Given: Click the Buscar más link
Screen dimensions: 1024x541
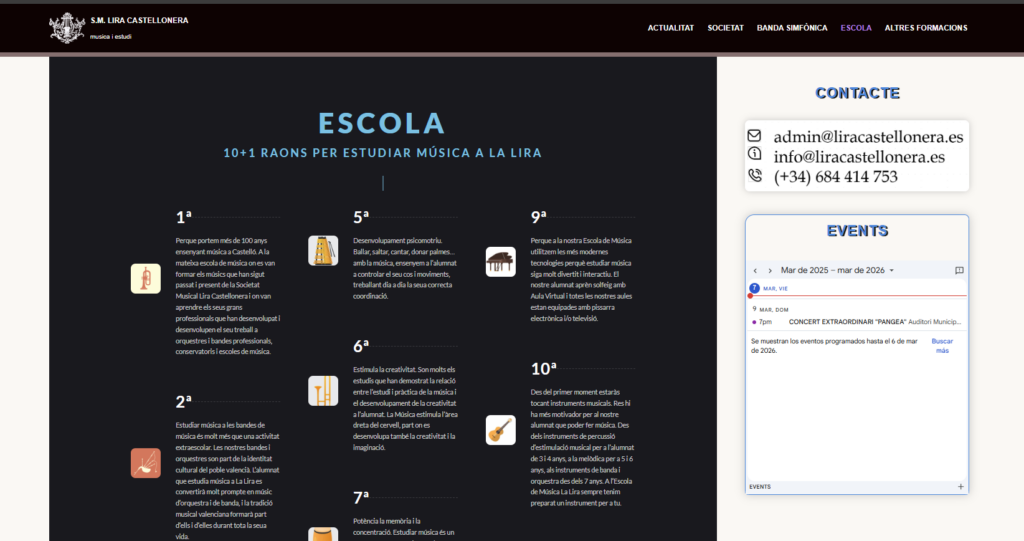Looking at the screenshot, I should [942, 346].
